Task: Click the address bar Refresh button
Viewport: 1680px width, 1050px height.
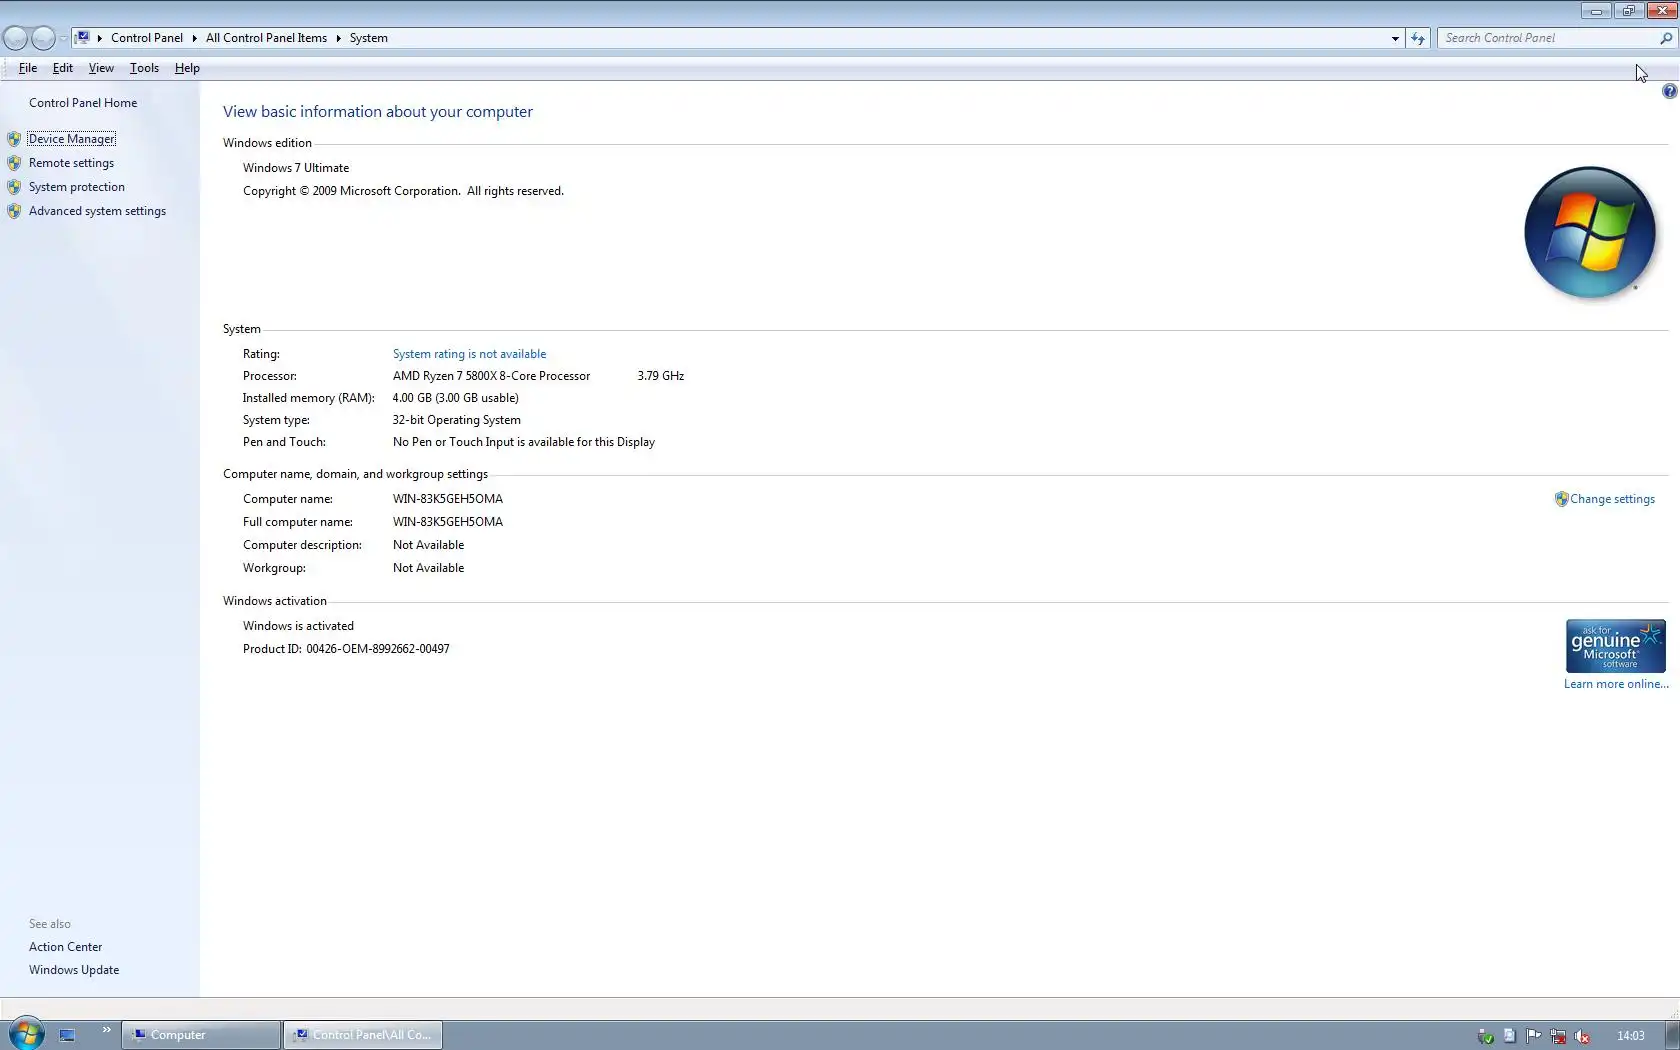Action: click(1418, 38)
